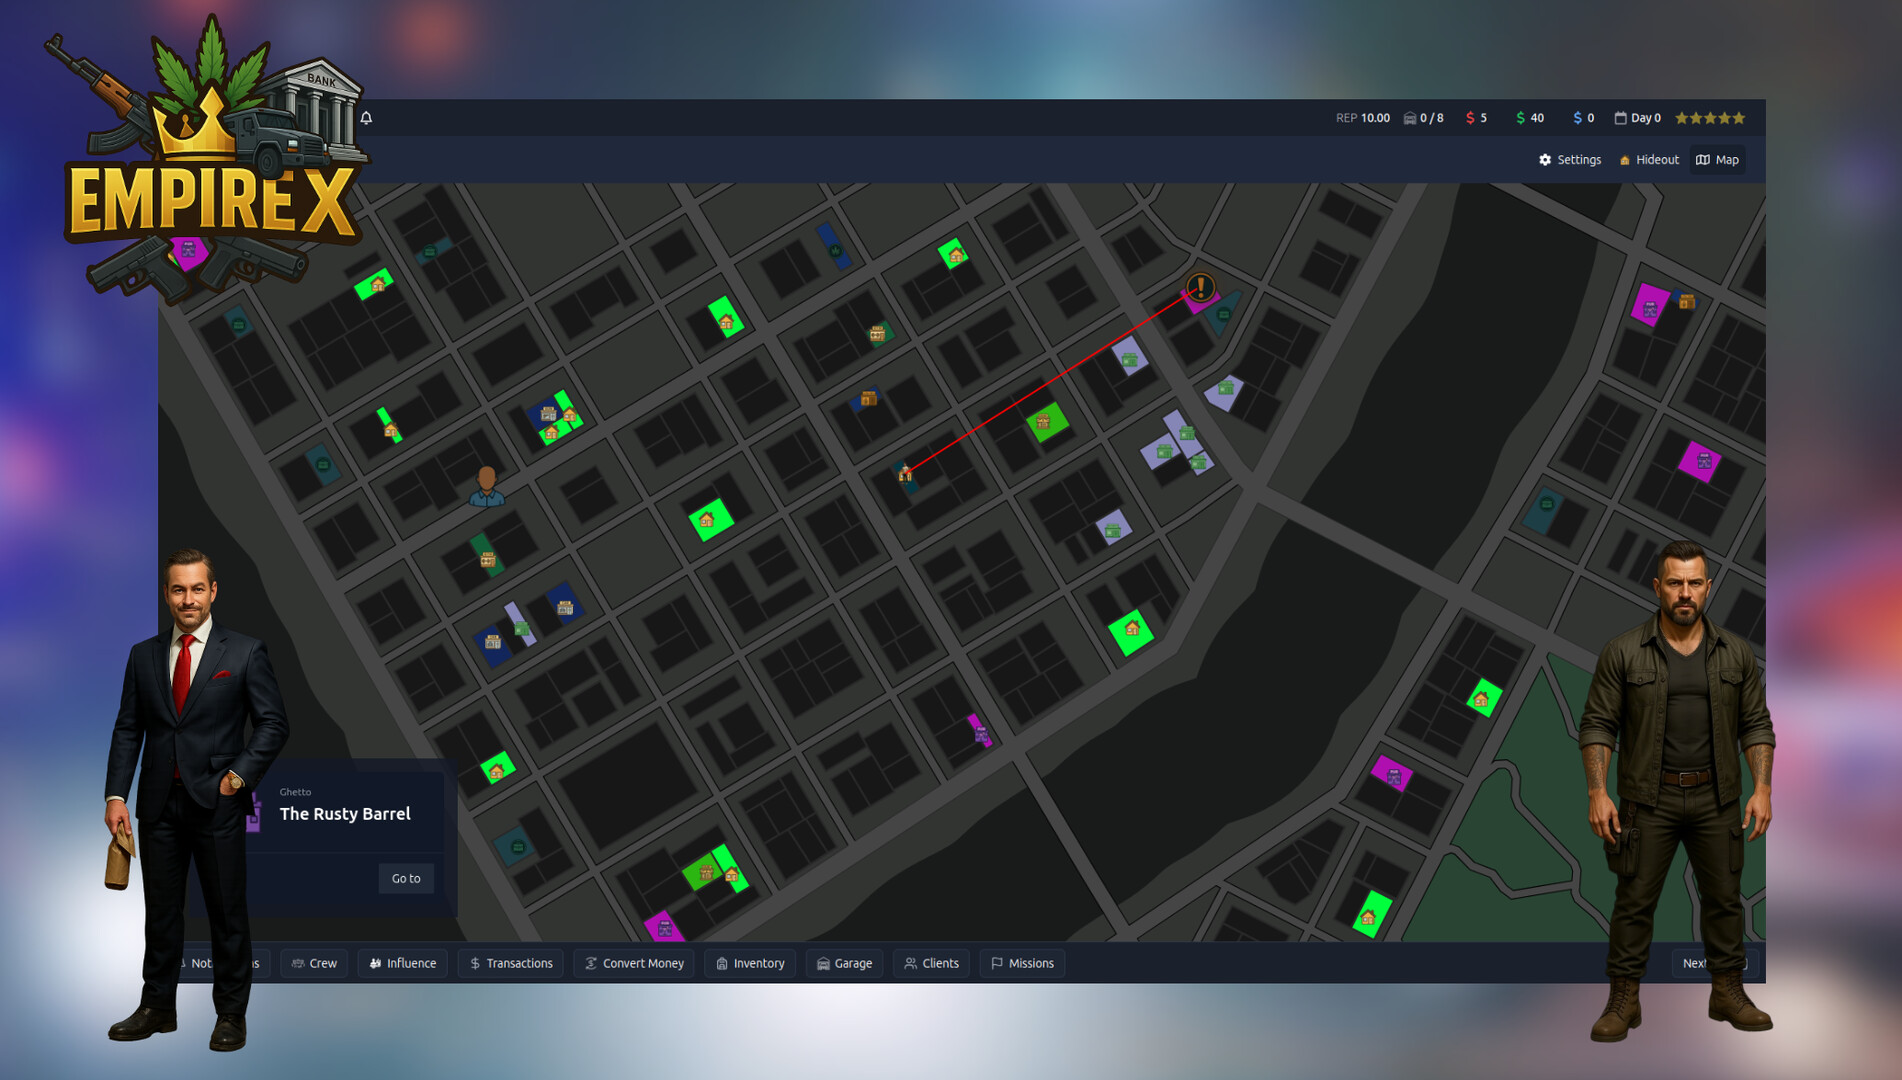Screen dimensions: 1902x1080
Task: Switch to the Map view tab
Action: tap(1717, 160)
